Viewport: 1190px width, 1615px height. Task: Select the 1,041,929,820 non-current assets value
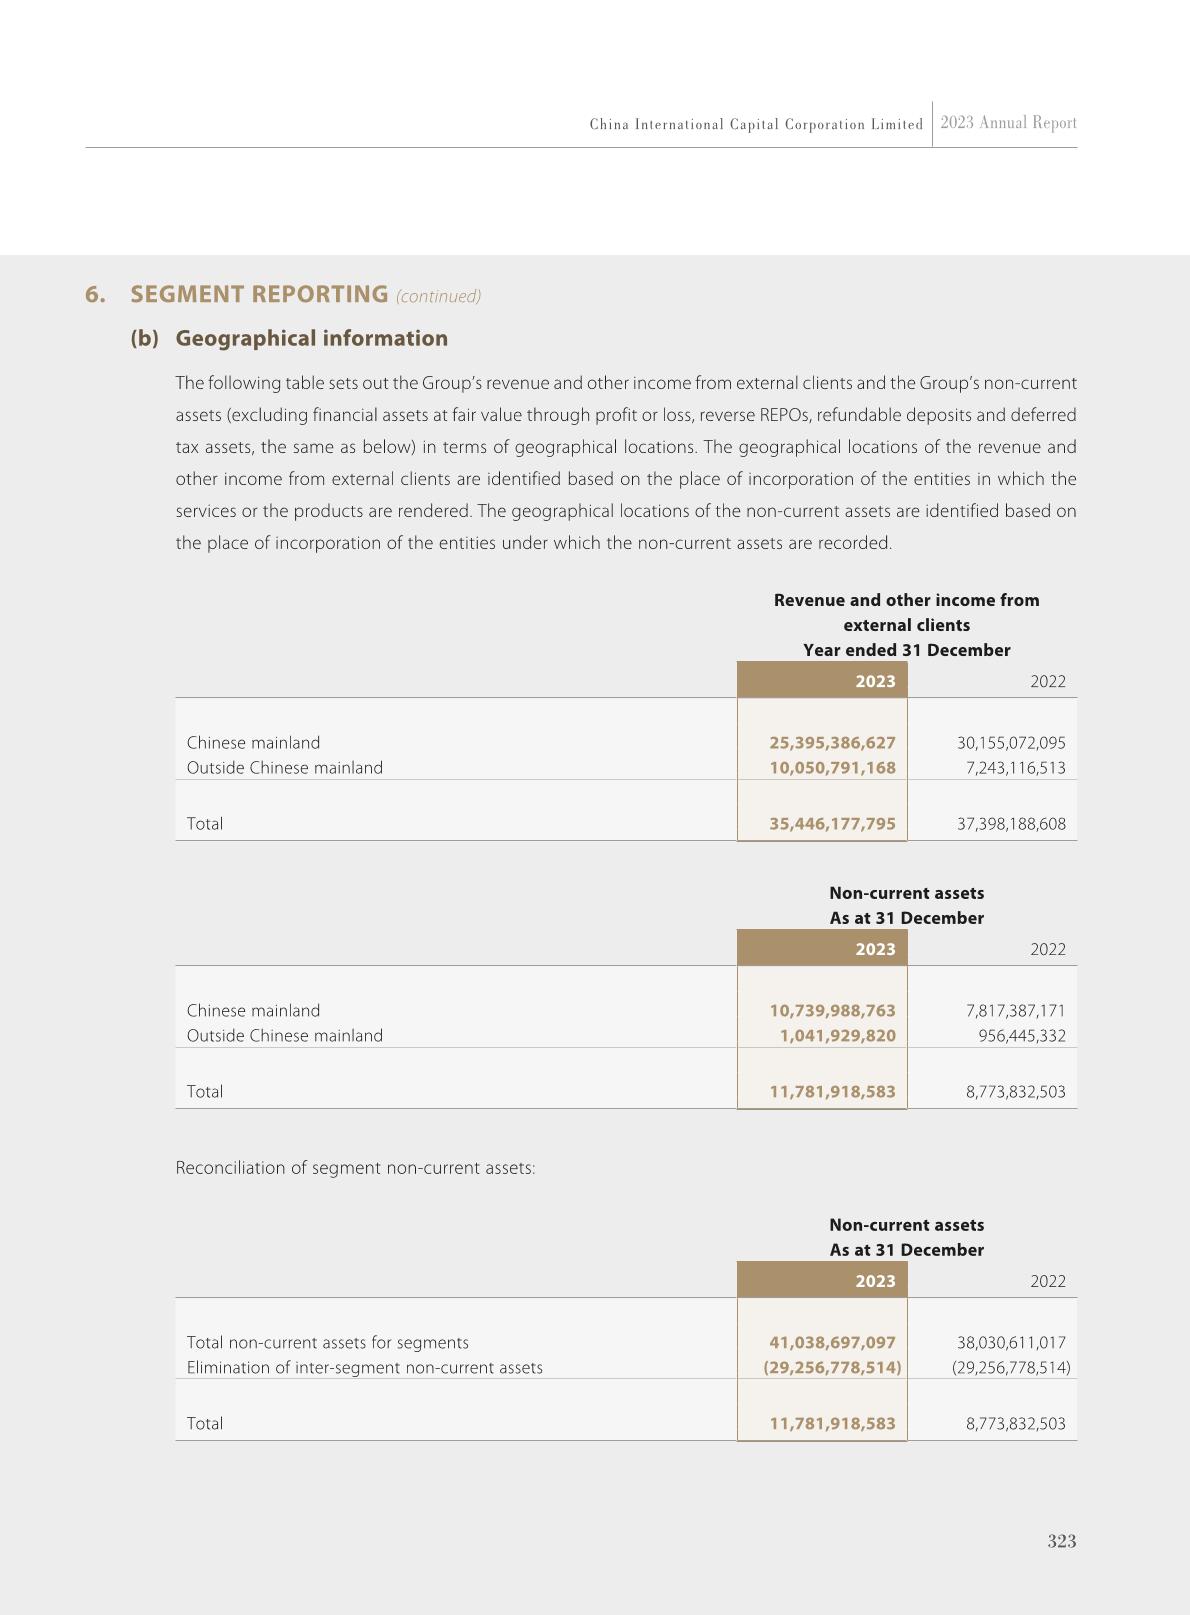pos(837,1036)
